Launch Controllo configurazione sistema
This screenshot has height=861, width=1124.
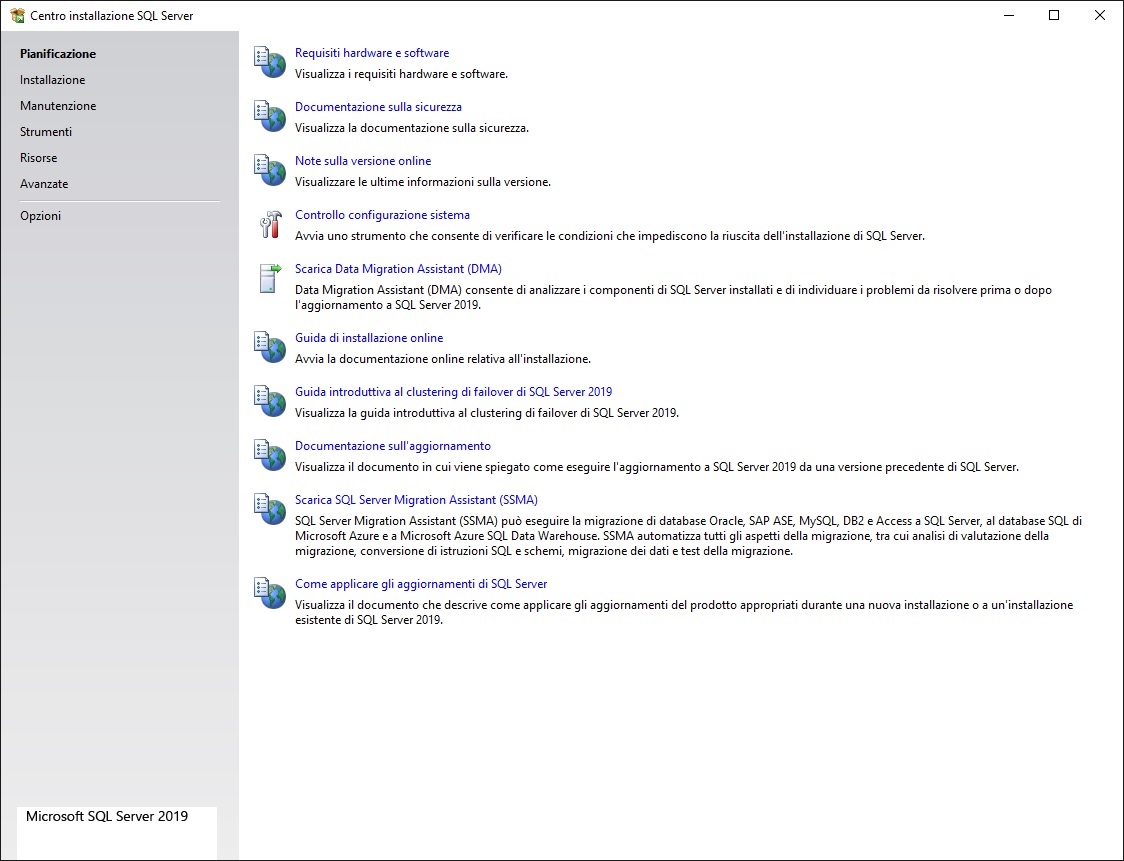383,215
